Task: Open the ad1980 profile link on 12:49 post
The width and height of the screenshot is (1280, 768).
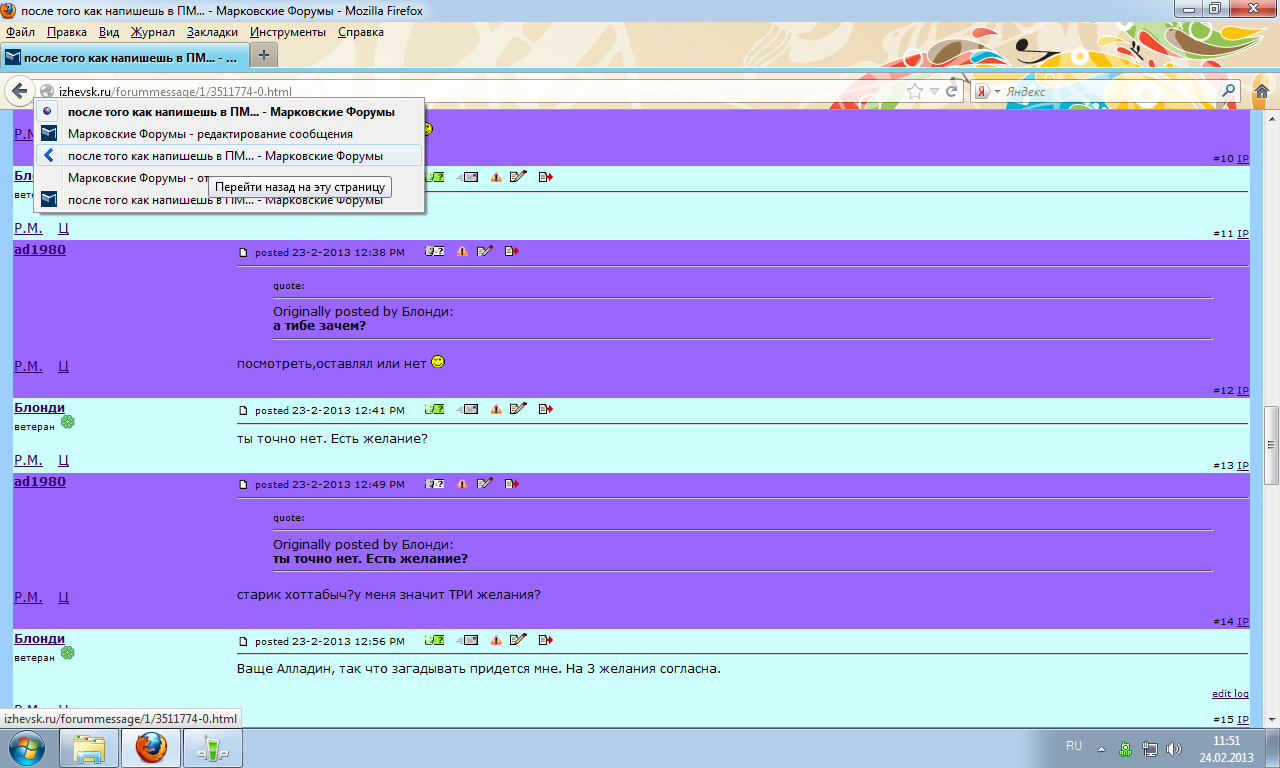Action: pyautogui.click(x=40, y=482)
